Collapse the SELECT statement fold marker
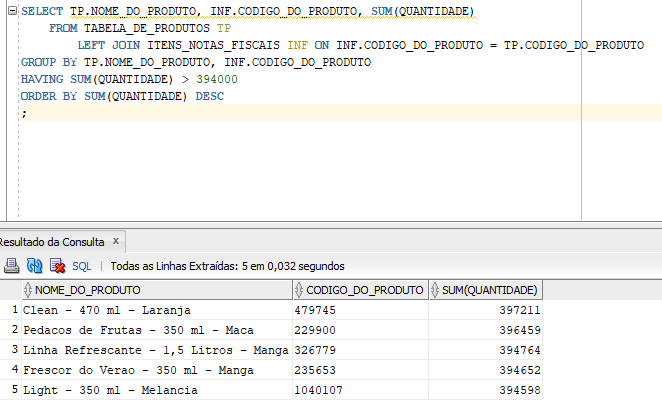The width and height of the screenshot is (662, 417). (x=12, y=11)
